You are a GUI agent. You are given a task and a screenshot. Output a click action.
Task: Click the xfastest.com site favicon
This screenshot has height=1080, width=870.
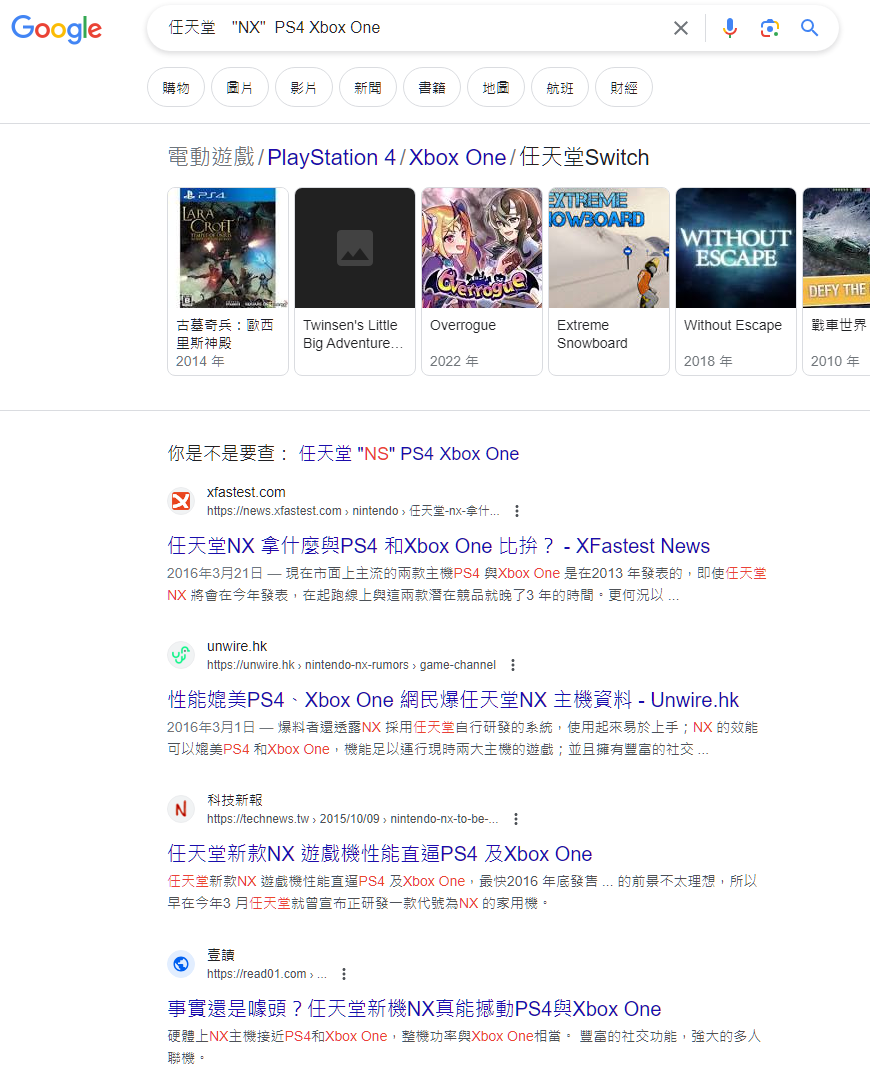(181, 501)
